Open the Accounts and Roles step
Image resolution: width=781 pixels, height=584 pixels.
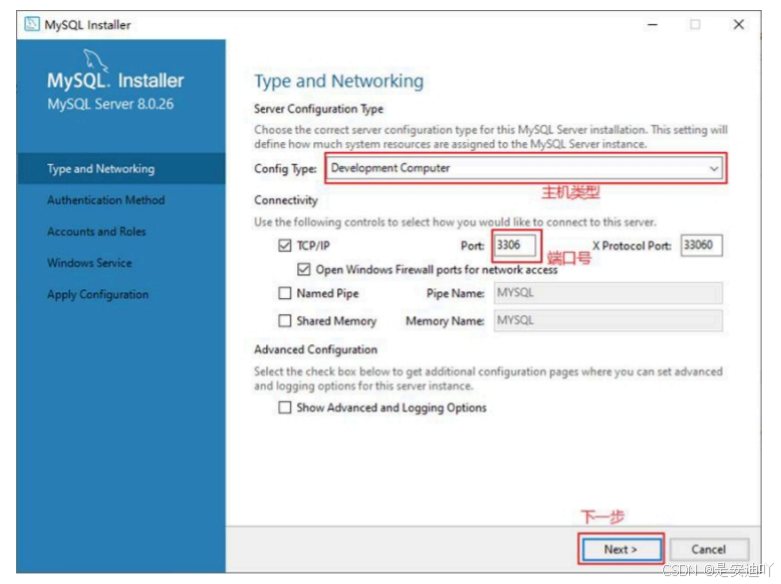96,231
